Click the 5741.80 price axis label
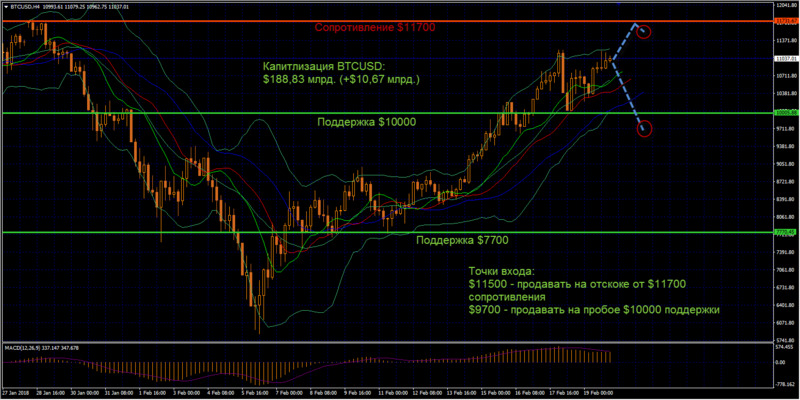This screenshot has width=800, height=400. click(x=786, y=341)
